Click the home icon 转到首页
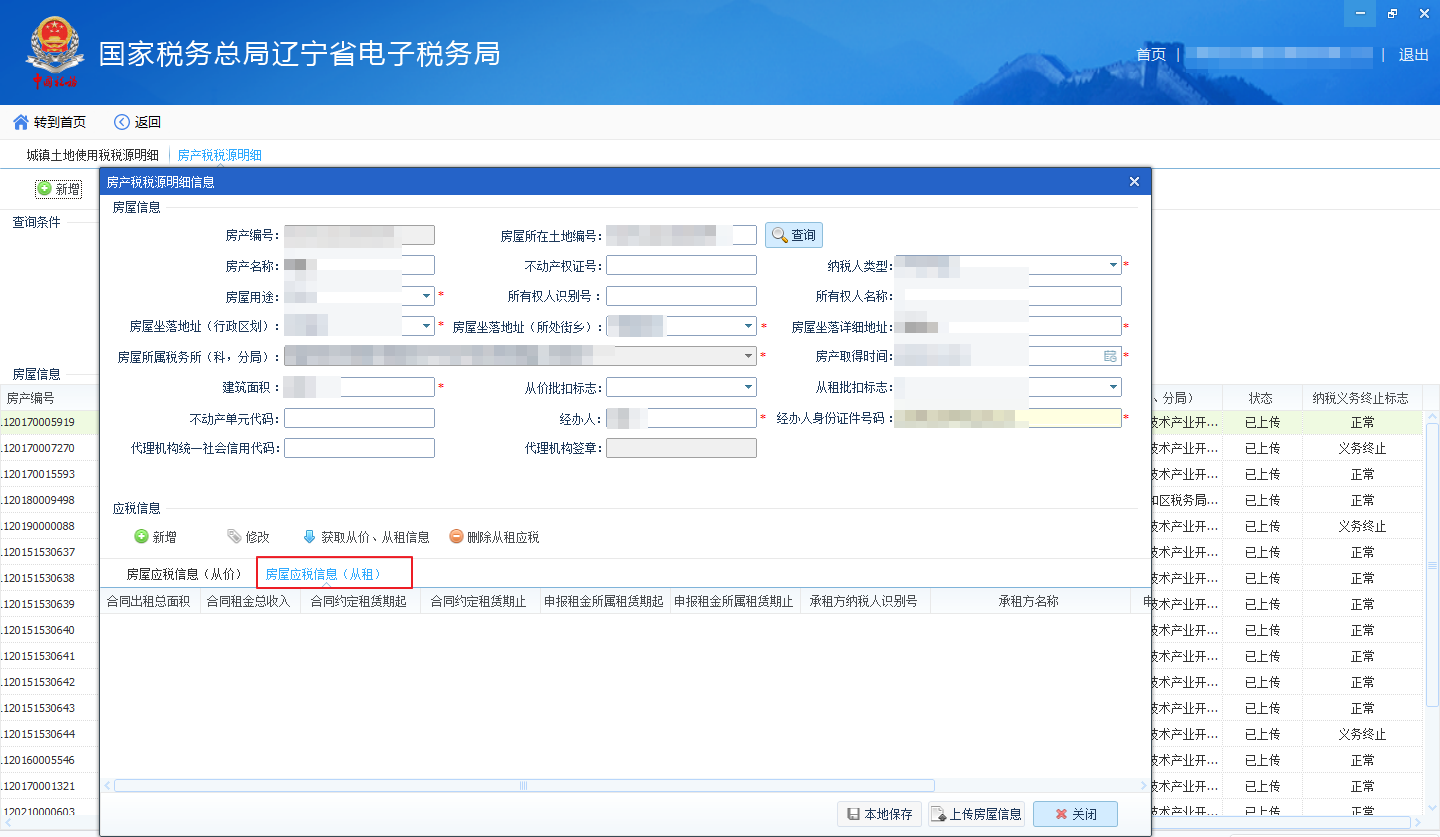This screenshot has width=1440, height=837. click(x=20, y=122)
